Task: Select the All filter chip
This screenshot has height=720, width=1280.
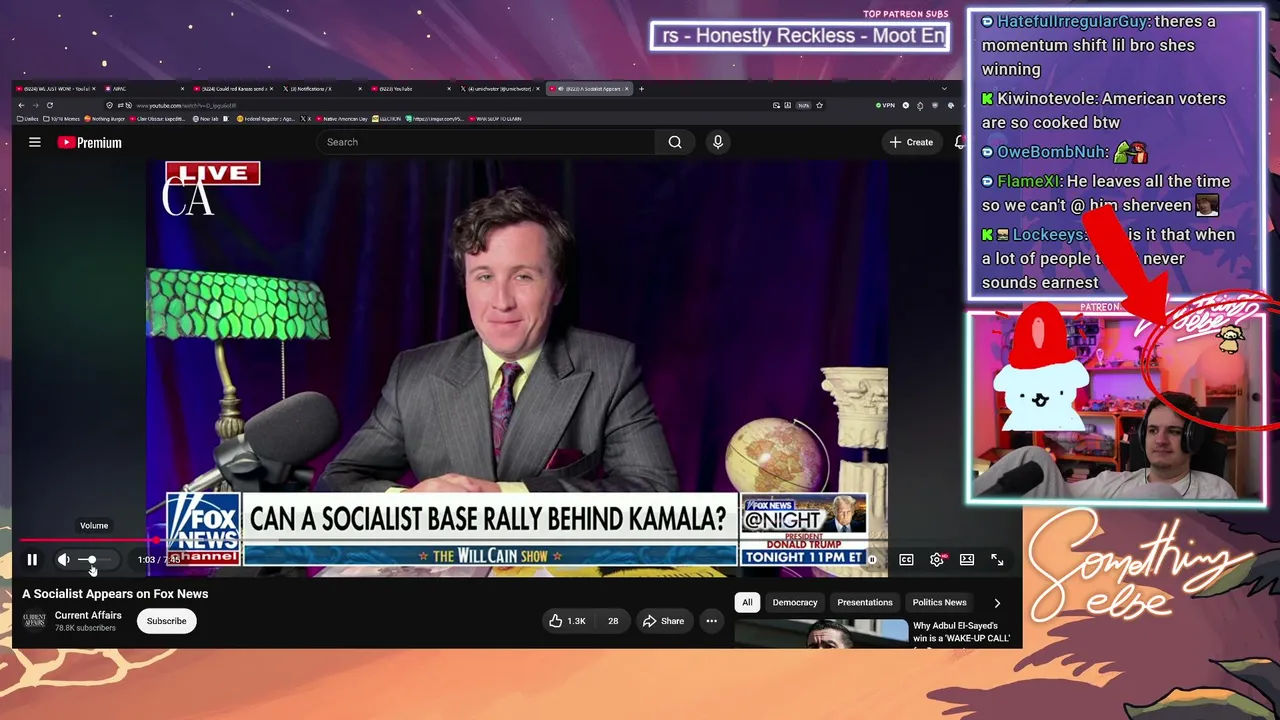Action: click(x=747, y=602)
